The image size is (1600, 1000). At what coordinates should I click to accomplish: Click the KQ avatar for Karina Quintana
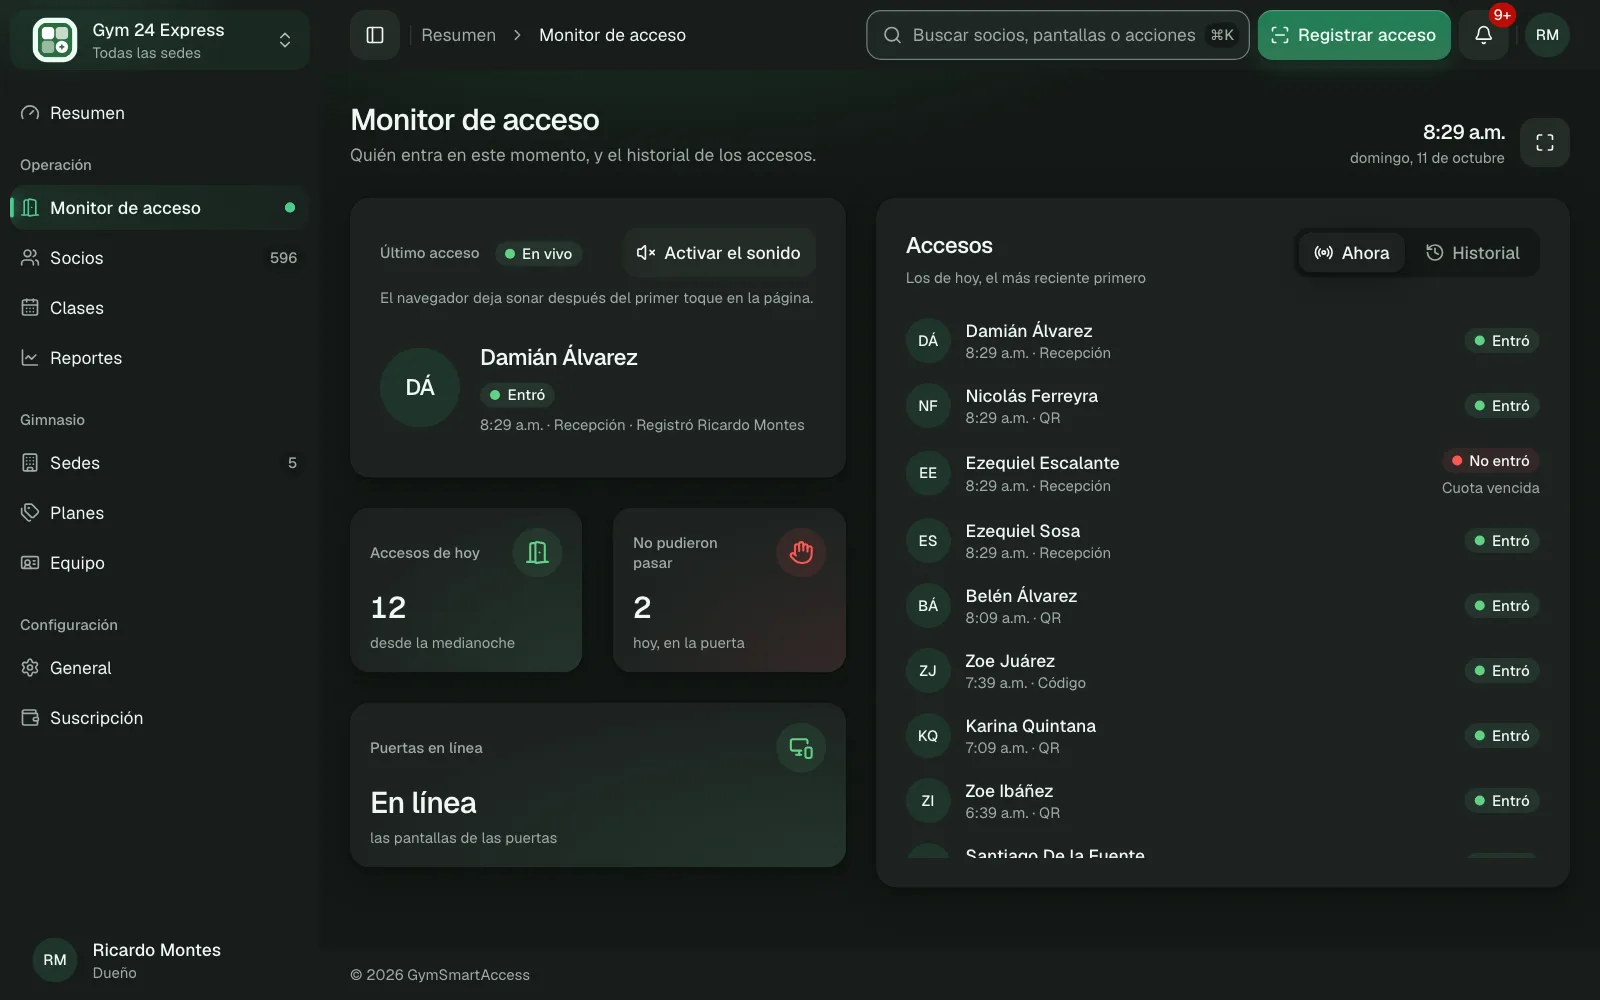pyautogui.click(x=928, y=736)
